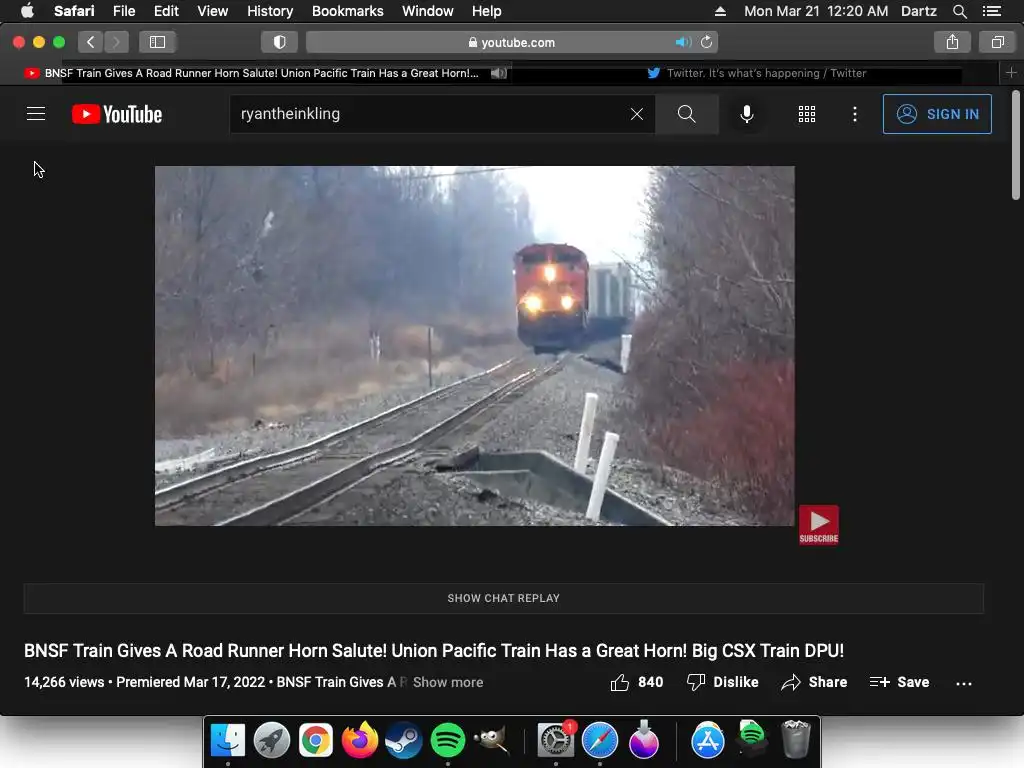The image size is (1024, 768).
Task: Open the YouTube apps grid icon
Action: [807, 114]
